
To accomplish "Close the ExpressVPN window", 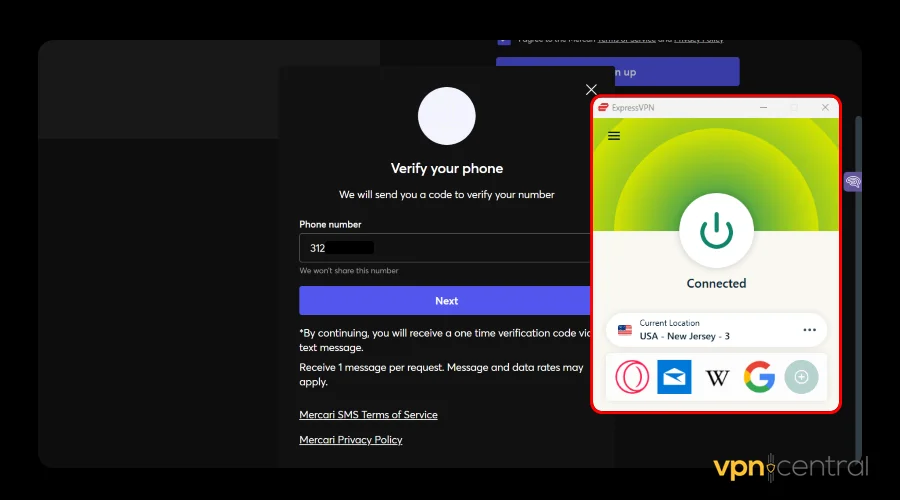I will [825, 107].
